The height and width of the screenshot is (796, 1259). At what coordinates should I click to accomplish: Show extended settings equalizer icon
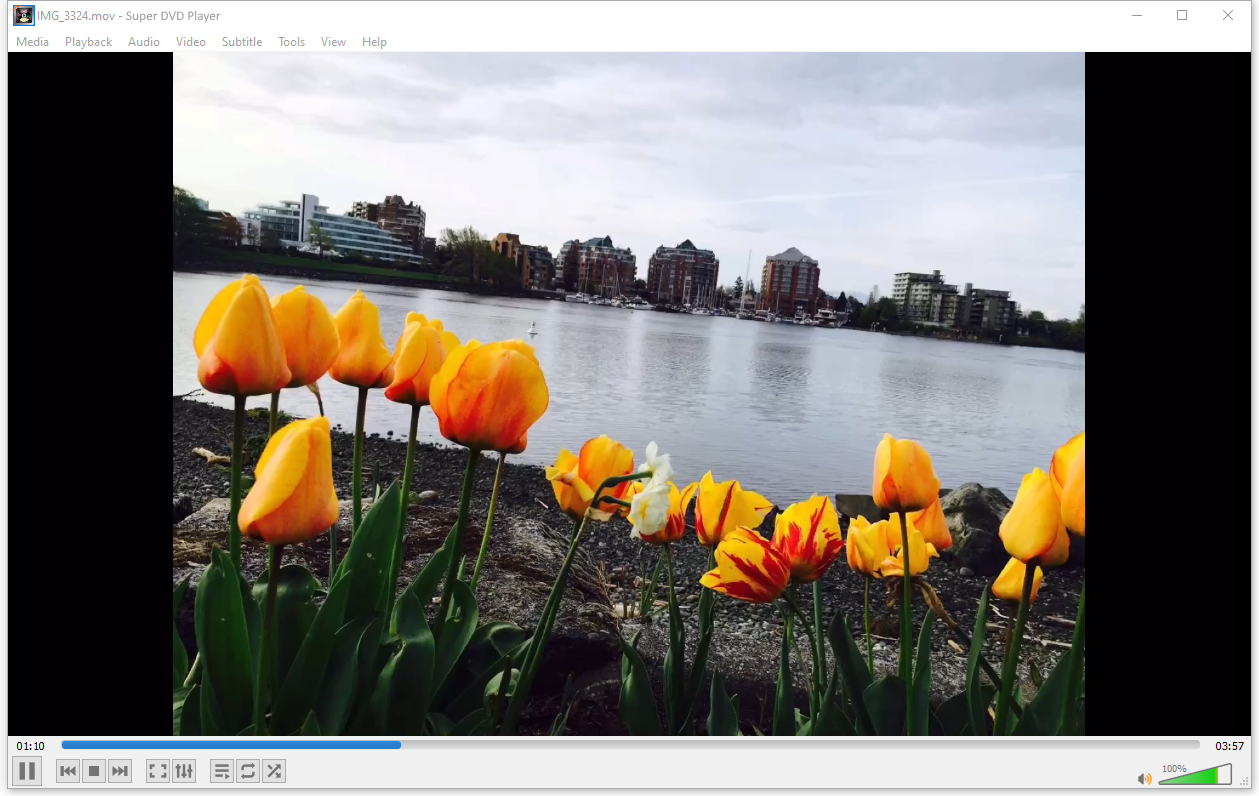[184, 771]
